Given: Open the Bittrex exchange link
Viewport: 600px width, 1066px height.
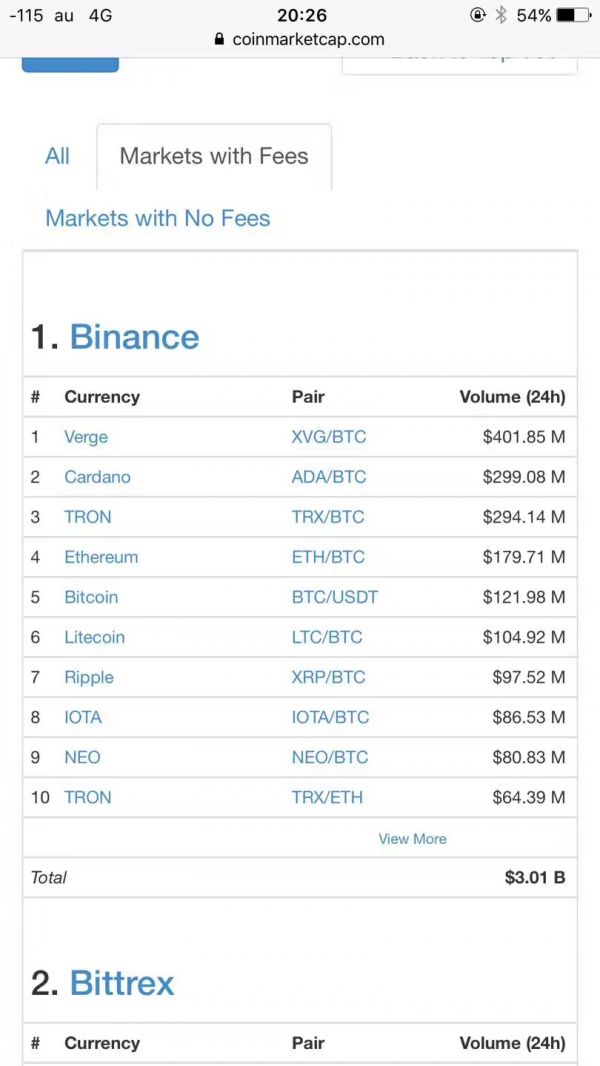Looking at the screenshot, I should tap(122, 983).
